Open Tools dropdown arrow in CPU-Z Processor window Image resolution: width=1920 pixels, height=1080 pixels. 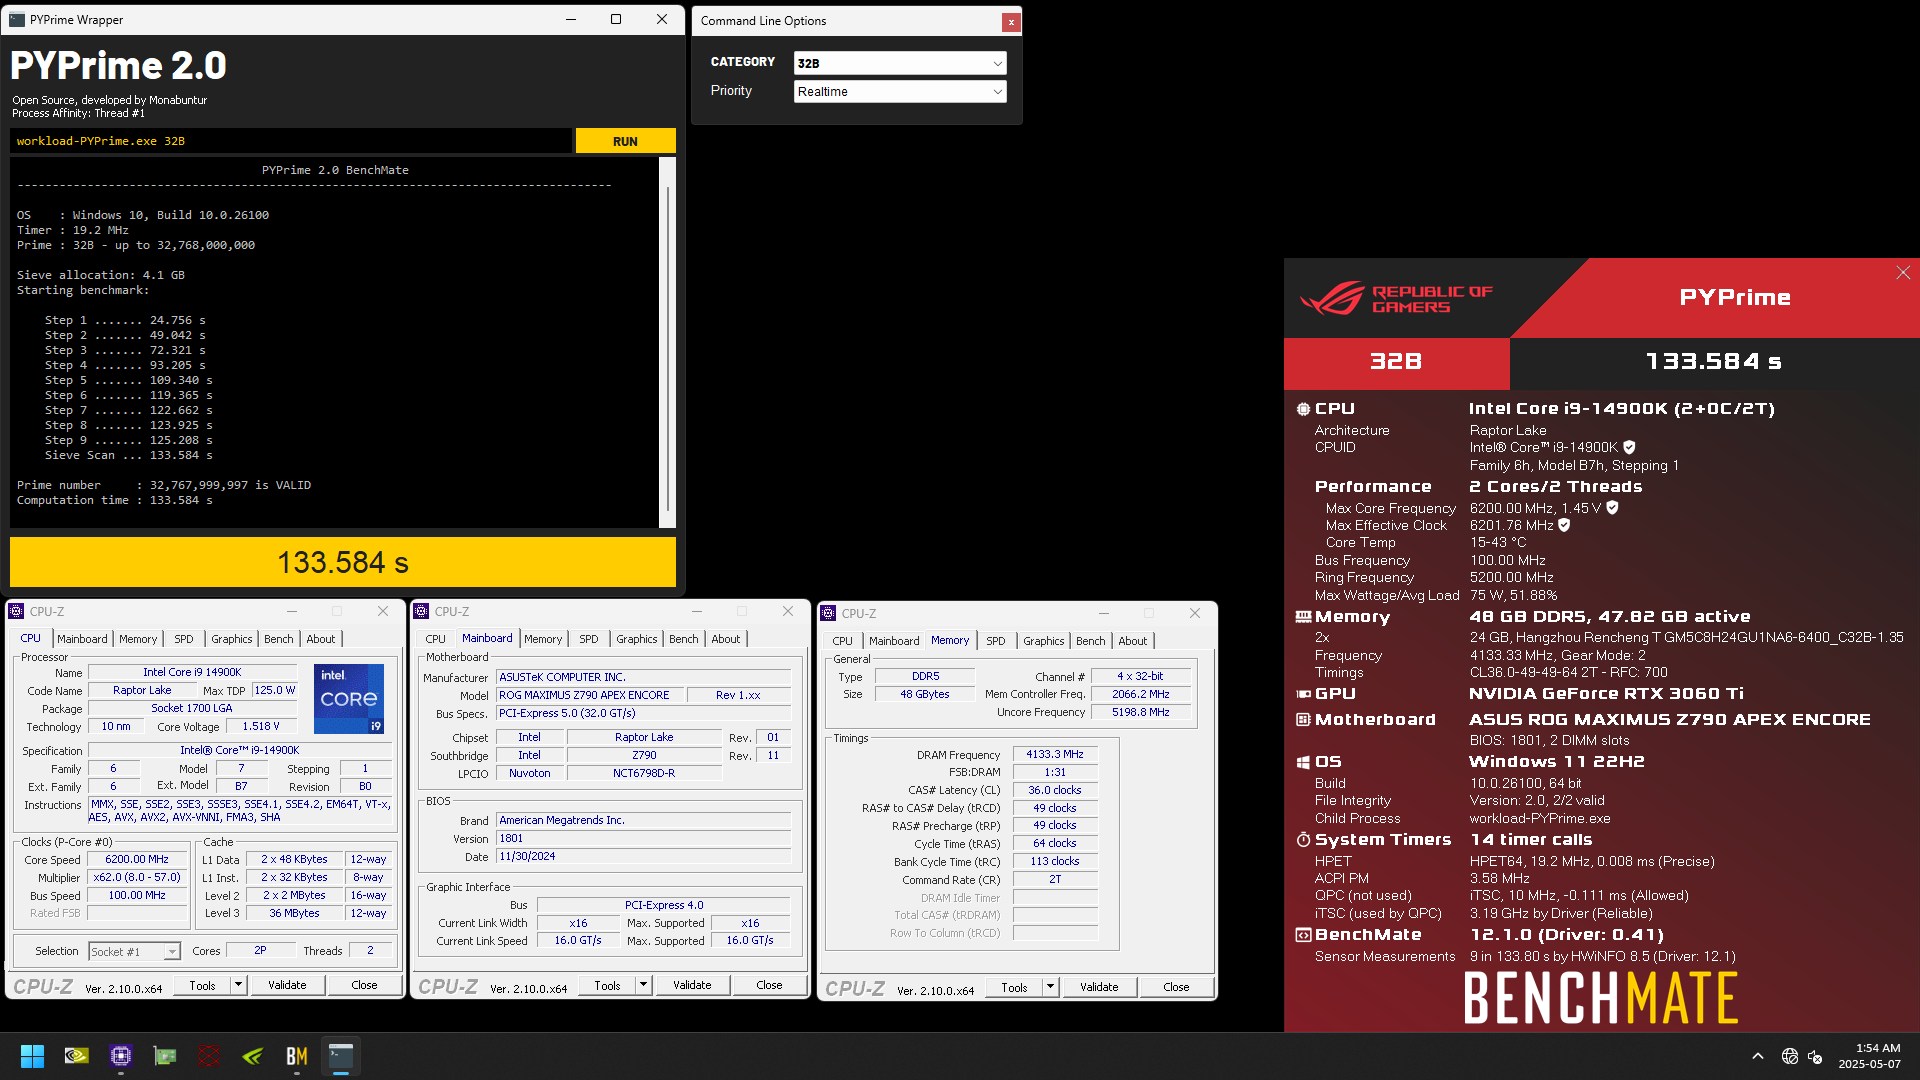[x=238, y=985]
